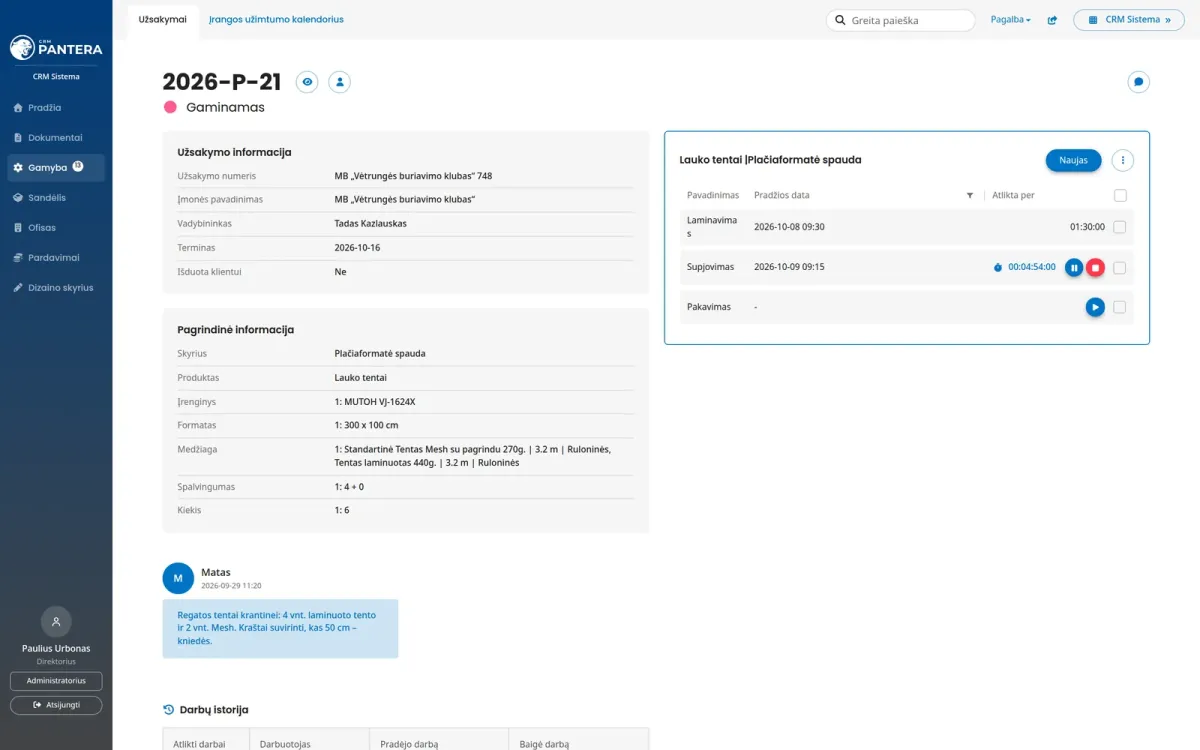Click the Matas comment avatar

(x=178, y=578)
